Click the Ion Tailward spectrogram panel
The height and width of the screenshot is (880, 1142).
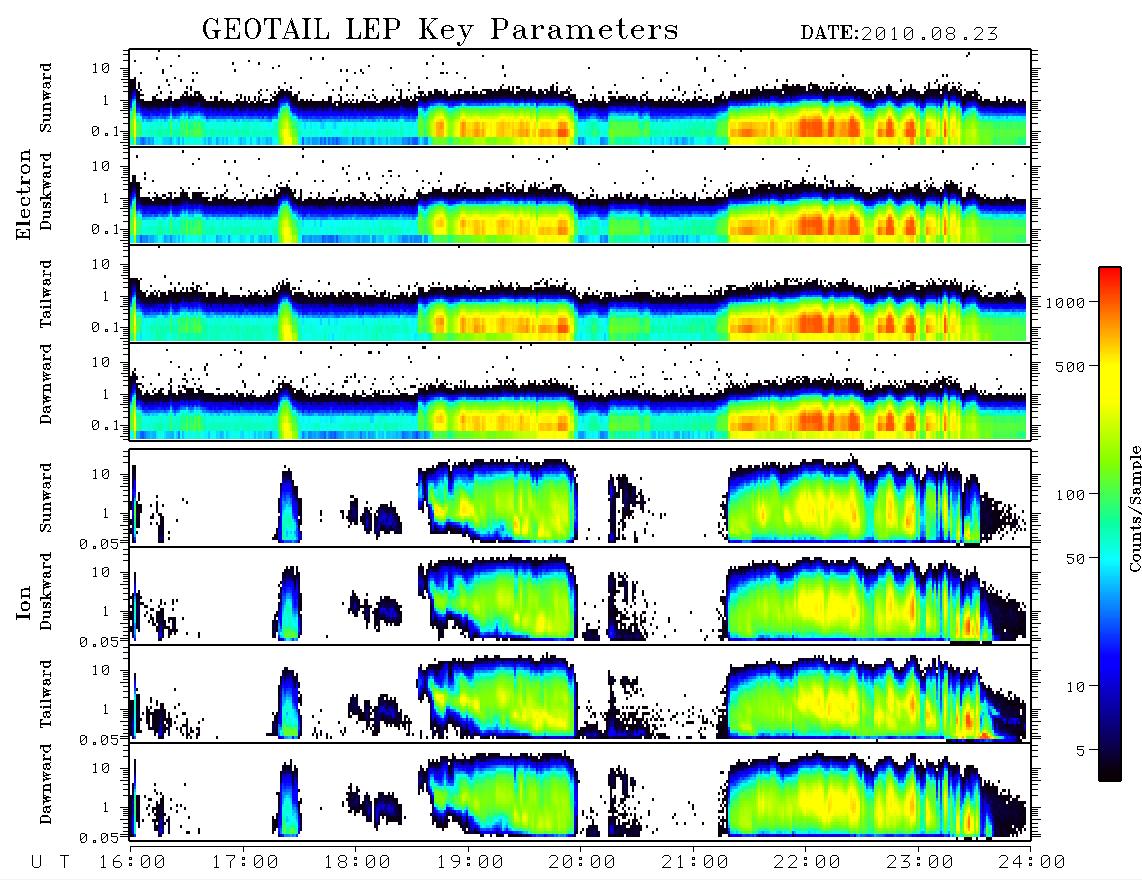(580, 694)
